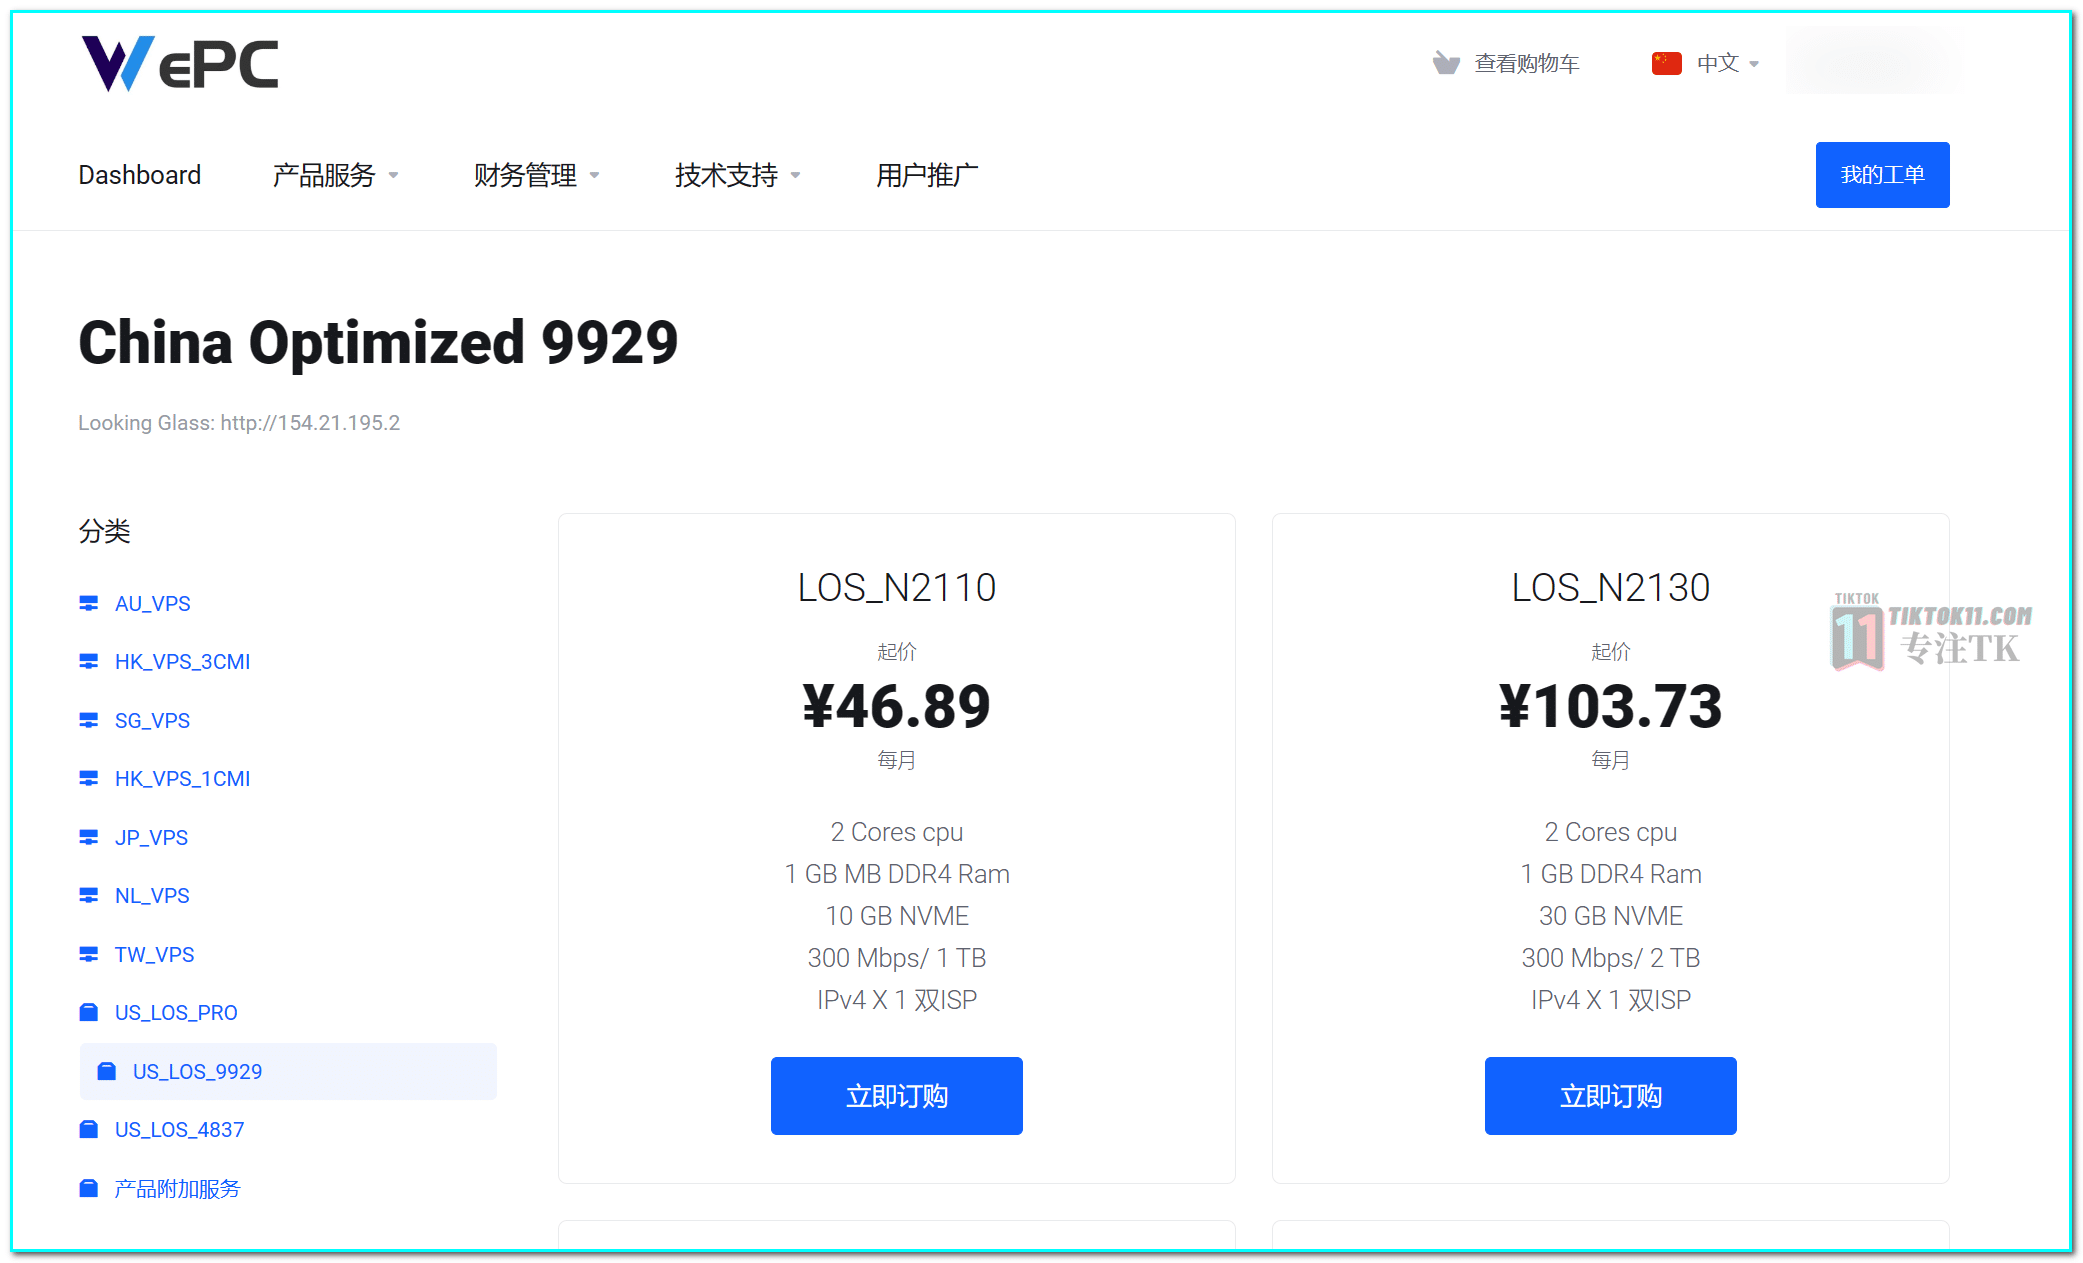Viewport: 2083px width, 1263px height.
Task: Go to the Dashboard menu item
Action: 140,175
